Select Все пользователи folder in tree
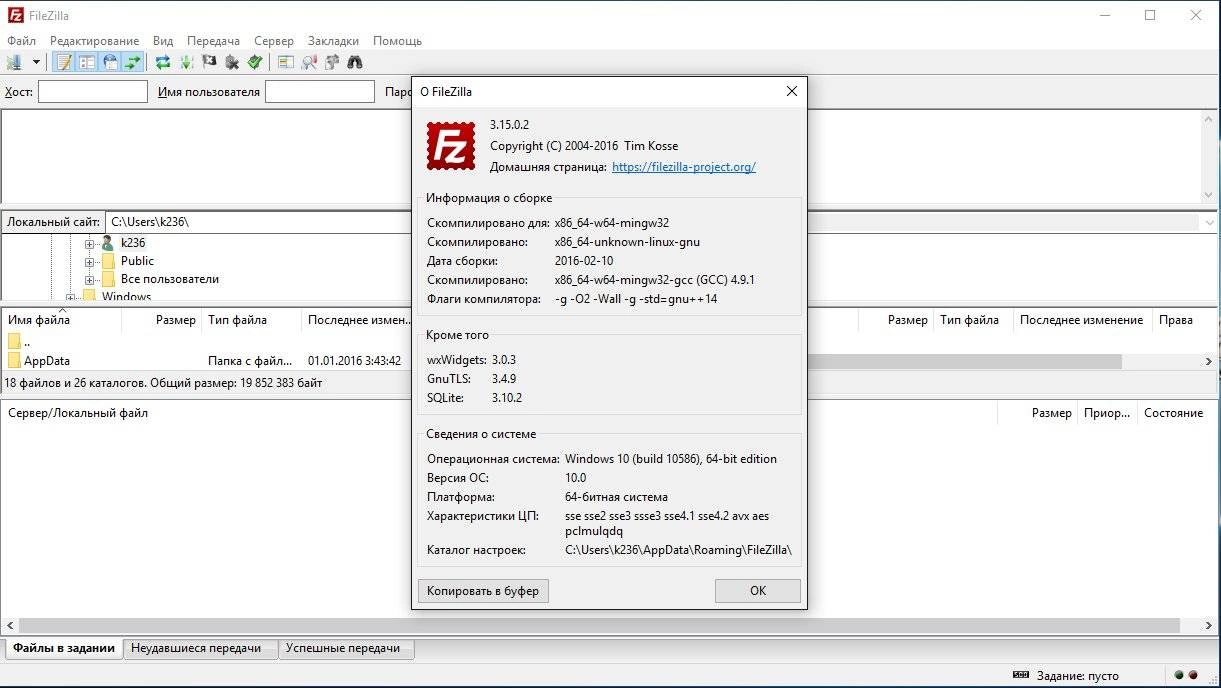Image resolution: width=1221 pixels, height=688 pixels. click(170, 279)
